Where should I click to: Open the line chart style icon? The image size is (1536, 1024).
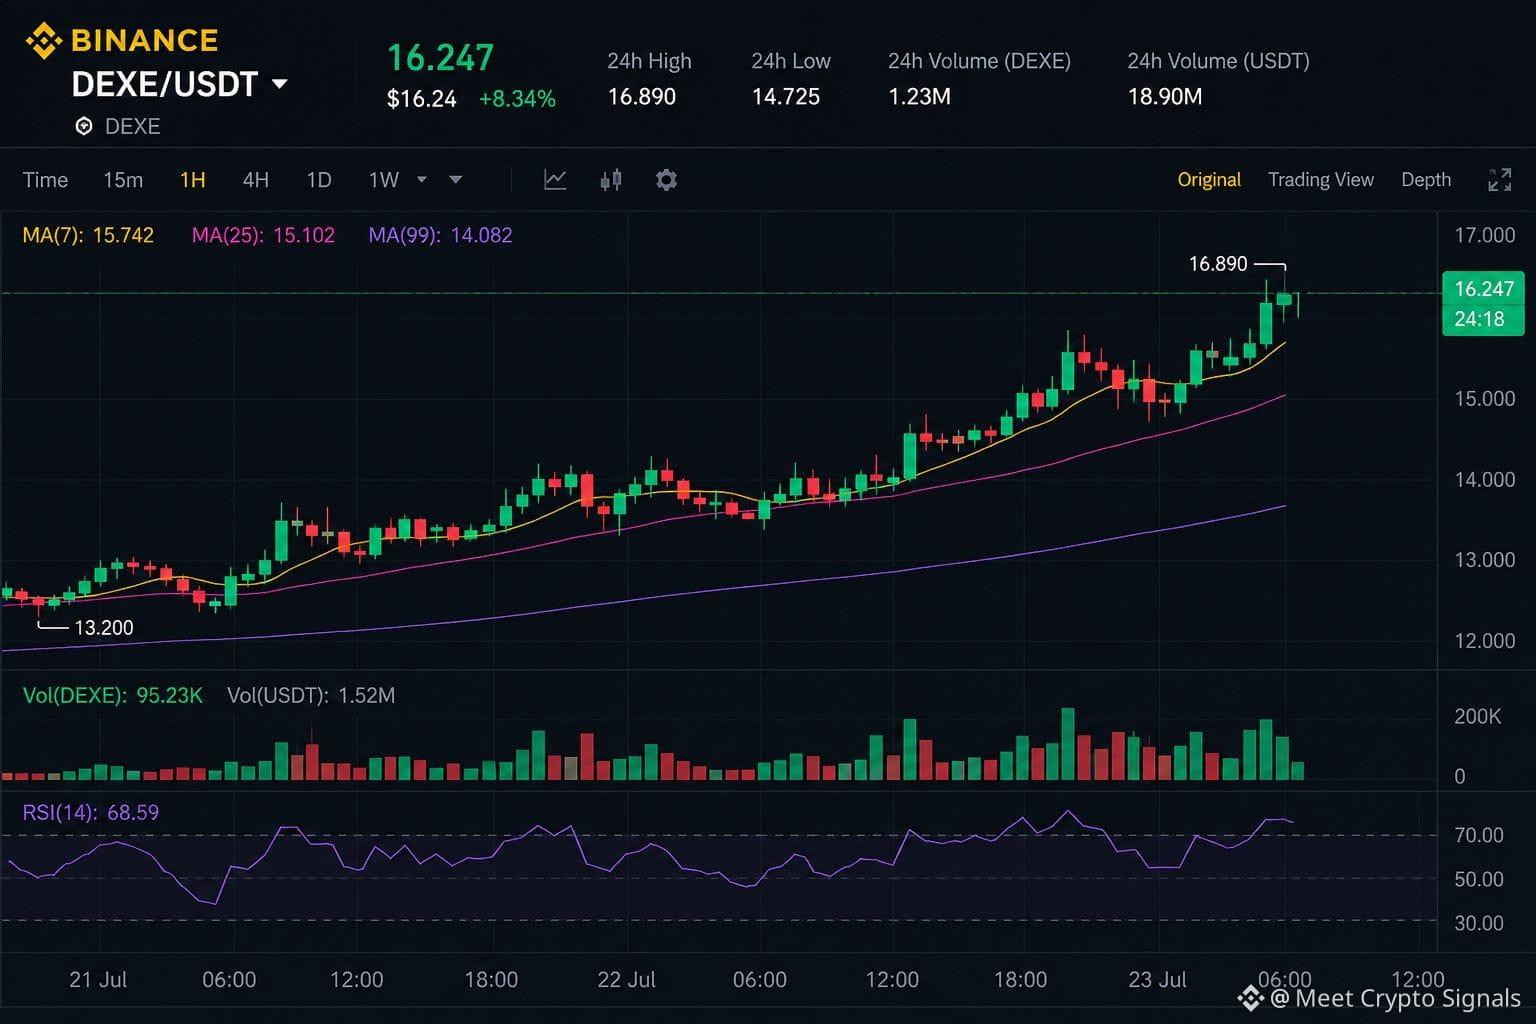[555, 180]
